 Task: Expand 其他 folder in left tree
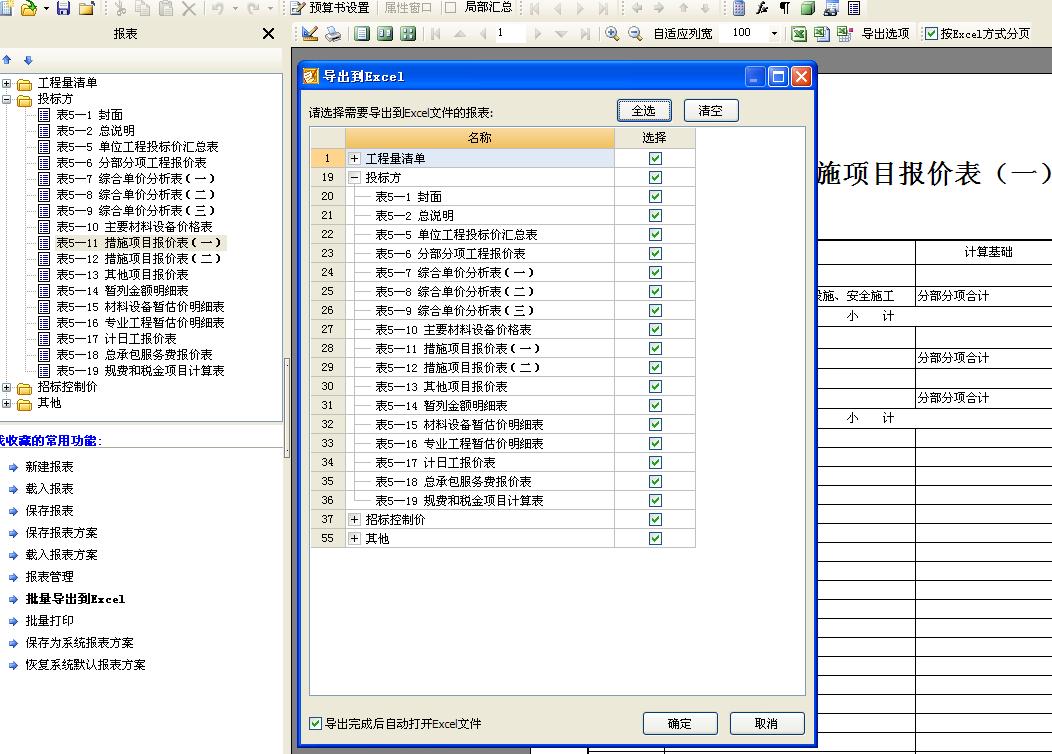(x=7, y=404)
